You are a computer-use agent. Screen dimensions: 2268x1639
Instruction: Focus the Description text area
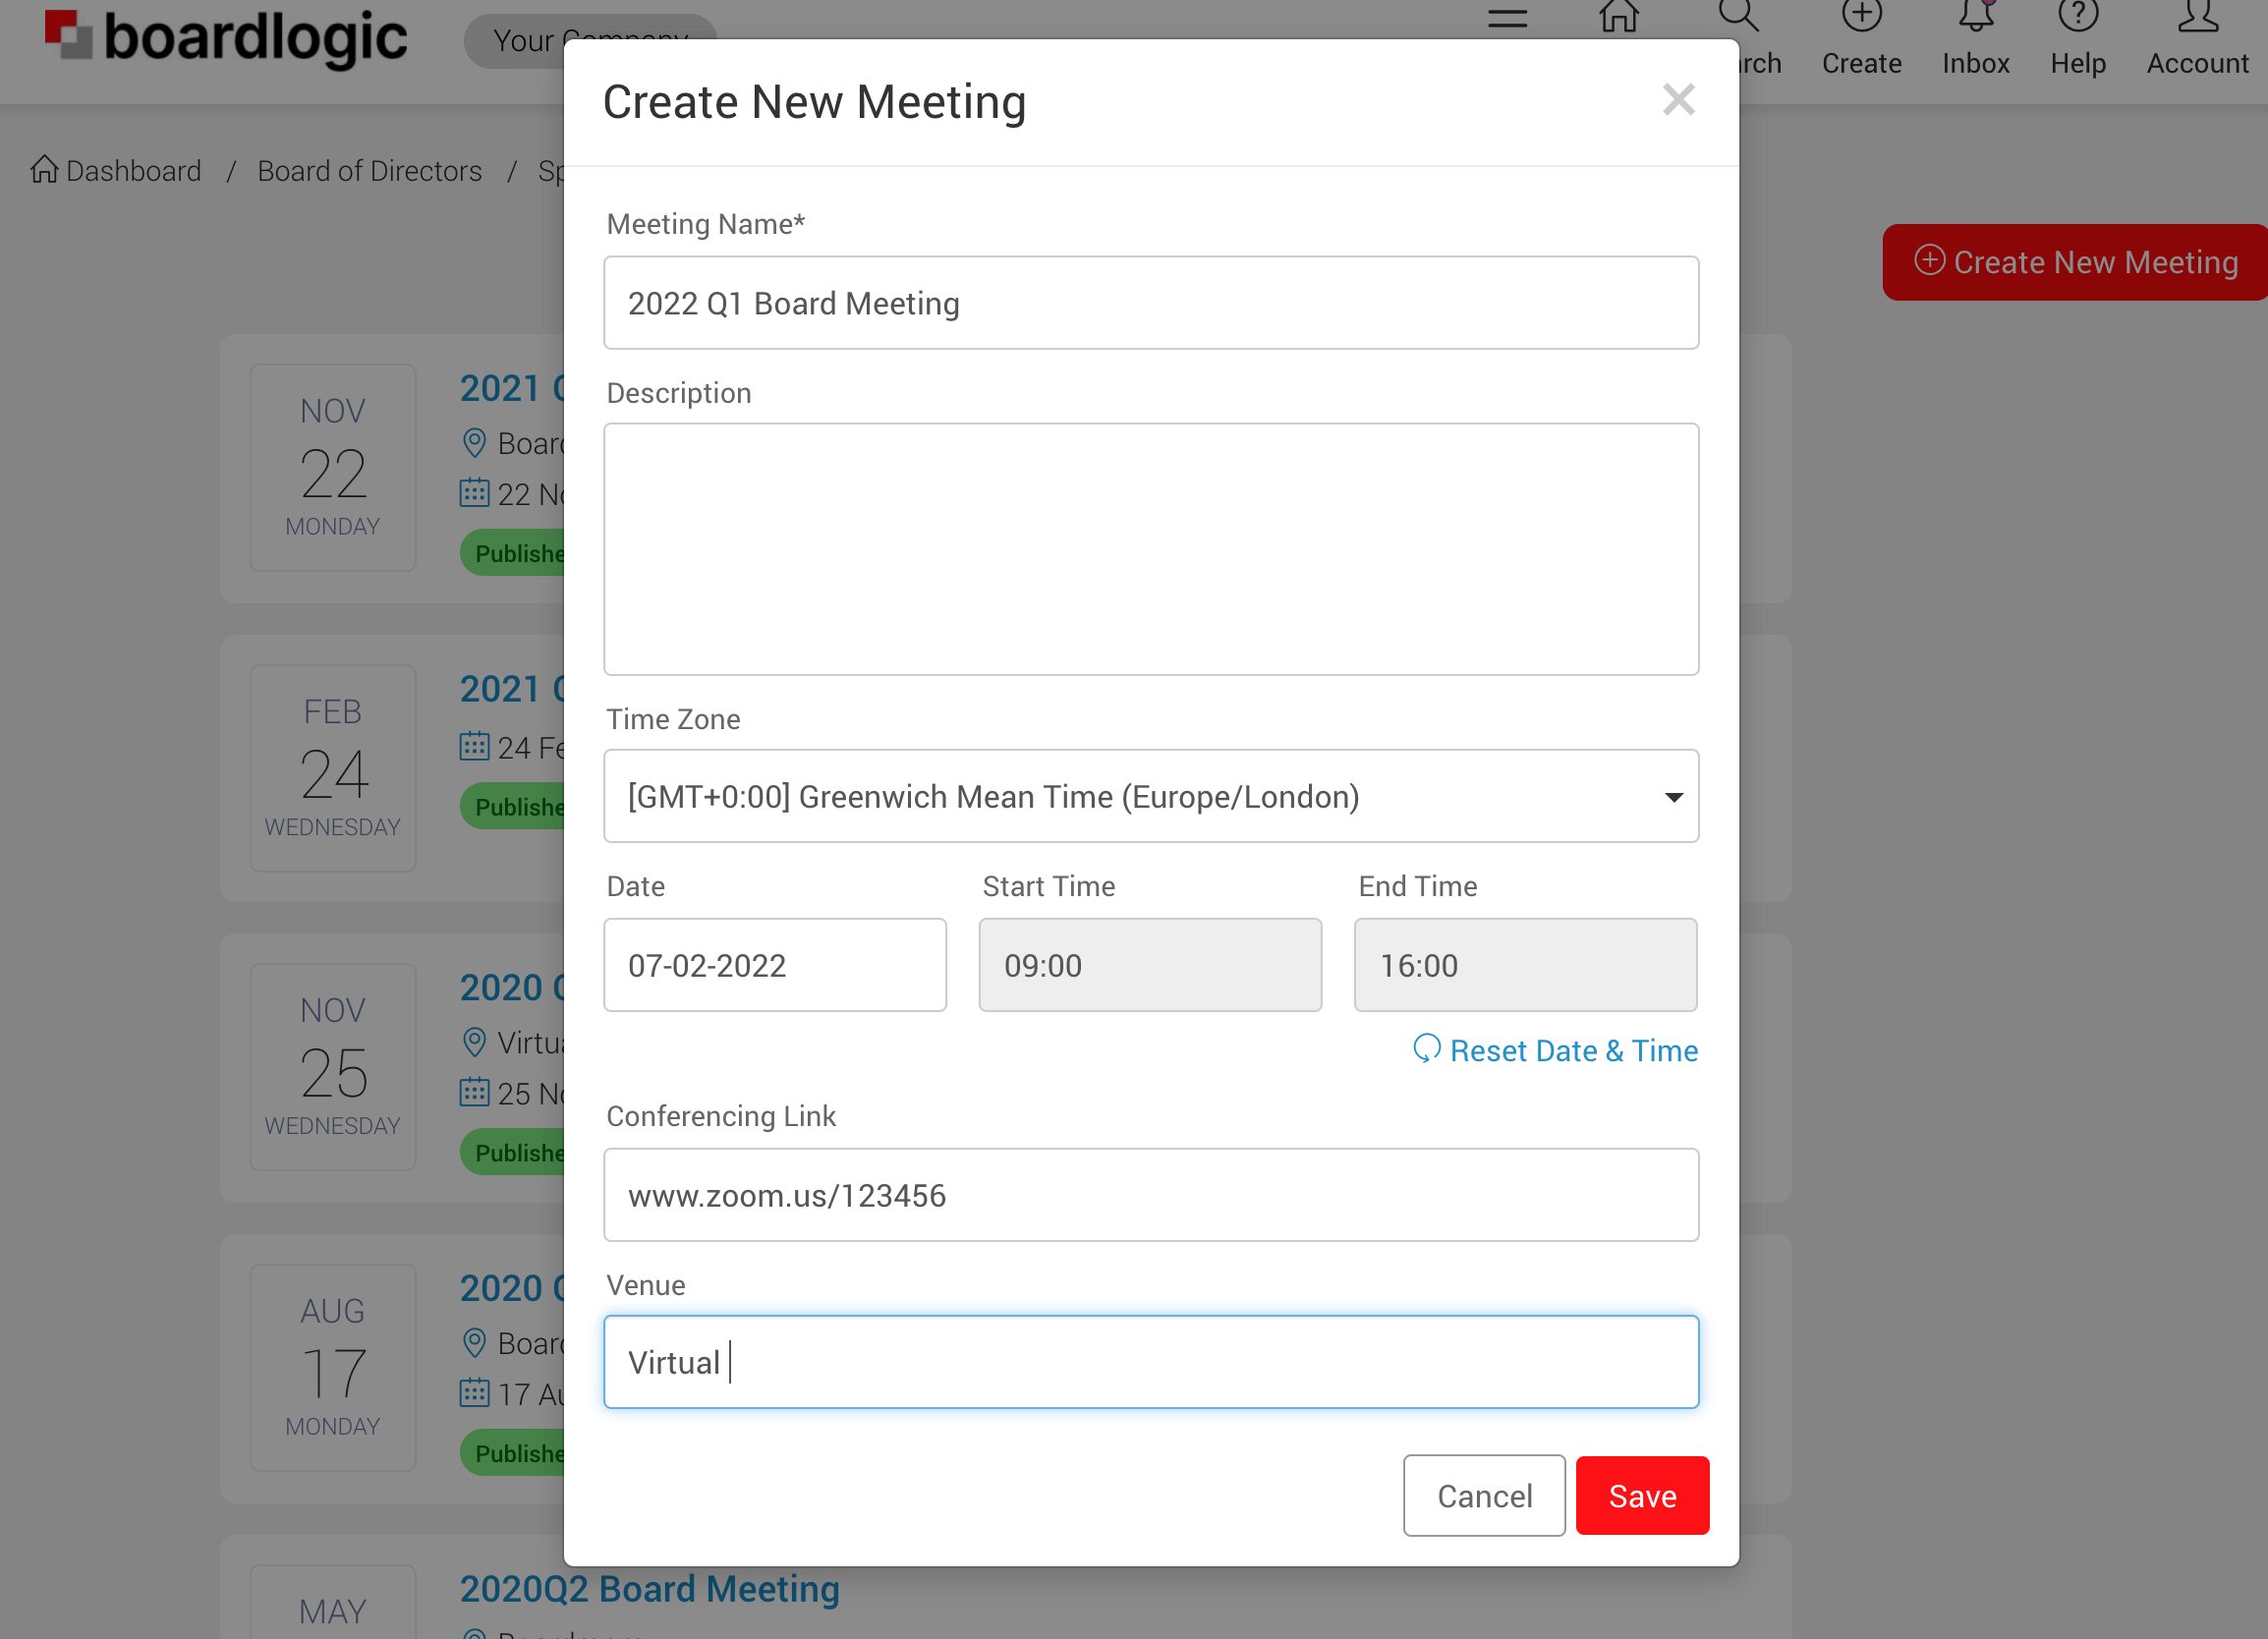coord(1150,549)
